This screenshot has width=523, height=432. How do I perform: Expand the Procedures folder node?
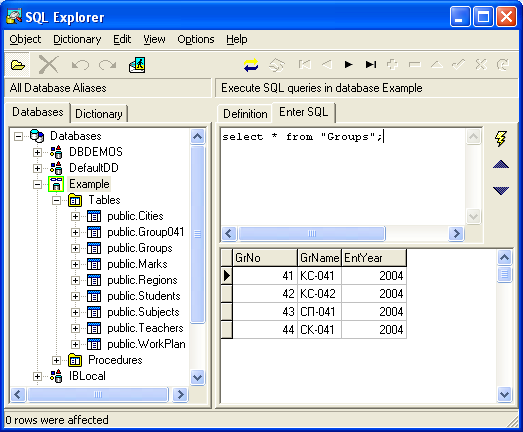56,360
